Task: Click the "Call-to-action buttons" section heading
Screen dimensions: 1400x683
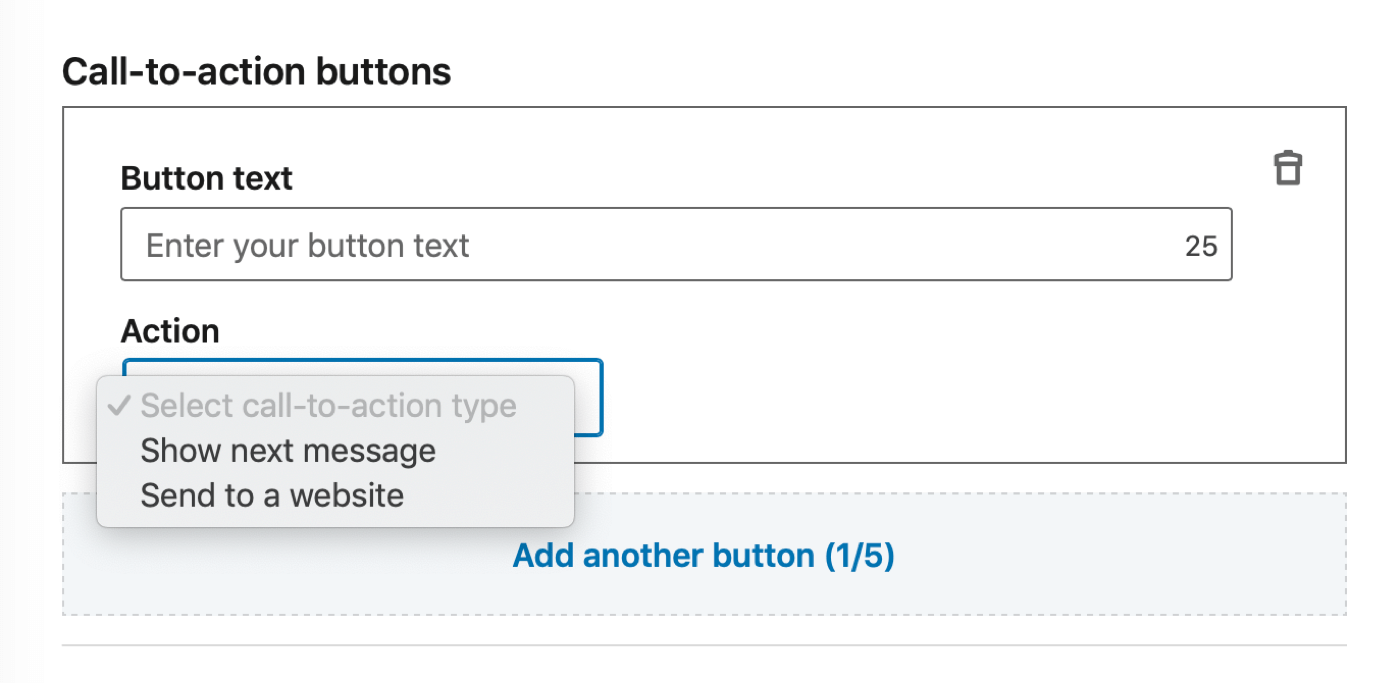Action: [256, 72]
